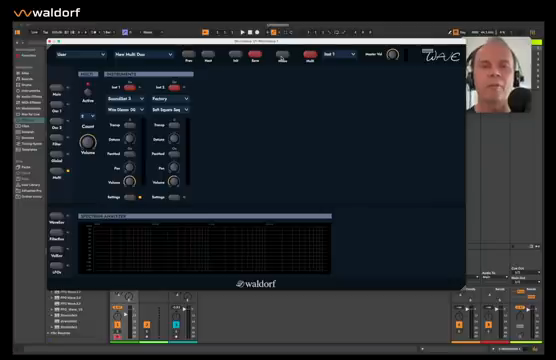Click inside the Spectrum Analyzer display
Image resolution: width=556 pixels, height=360 pixels.
(205, 248)
